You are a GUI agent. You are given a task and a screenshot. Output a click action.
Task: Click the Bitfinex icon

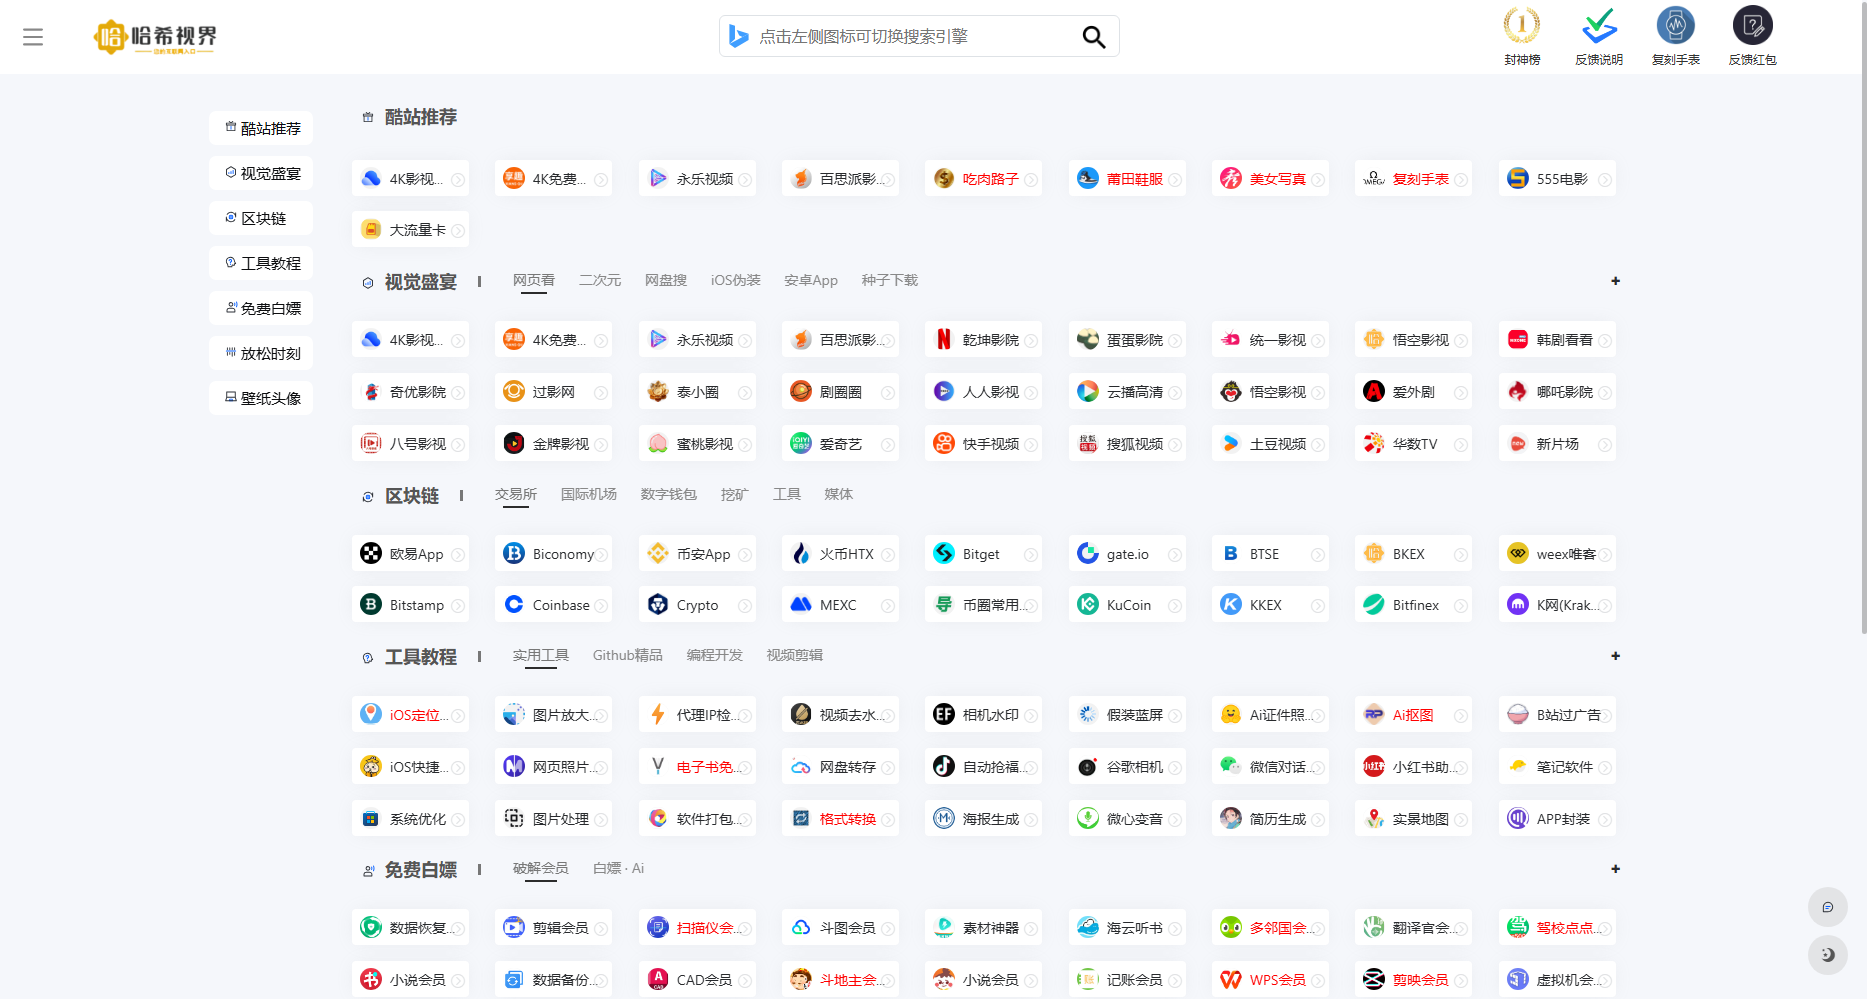click(1374, 605)
